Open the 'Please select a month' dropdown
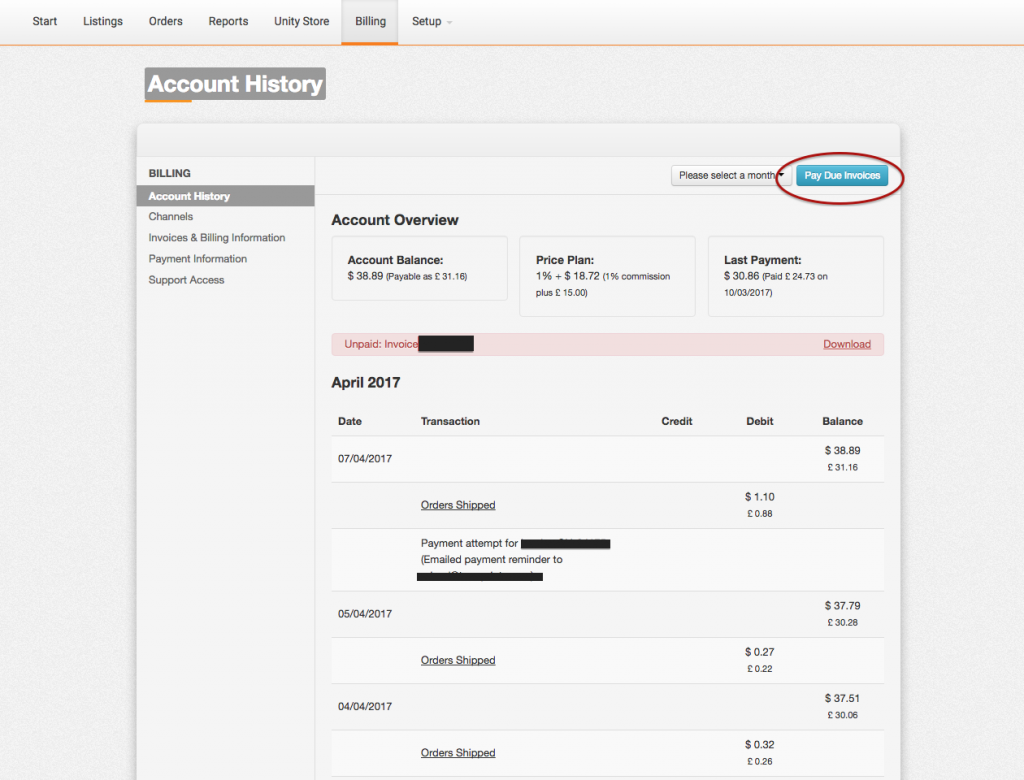Screen dimensions: 1024x780 click(731, 175)
